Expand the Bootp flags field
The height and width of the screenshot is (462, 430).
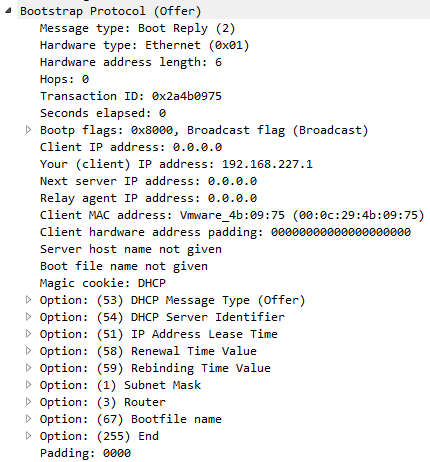tap(29, 130)
